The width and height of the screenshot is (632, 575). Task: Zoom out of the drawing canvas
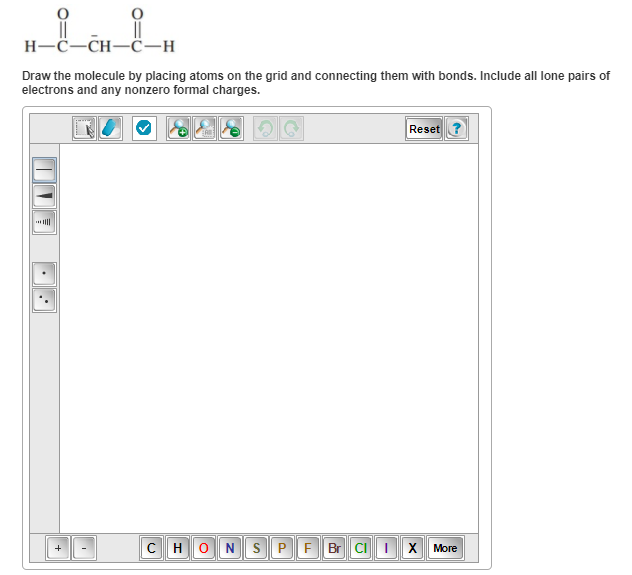coord(231,129)
